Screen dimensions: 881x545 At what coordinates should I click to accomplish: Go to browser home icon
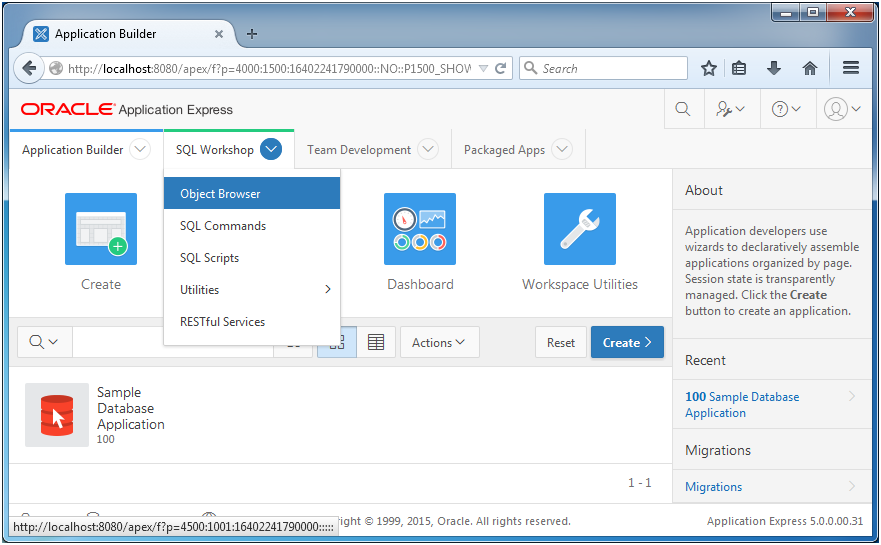click(x=810, y=69)
